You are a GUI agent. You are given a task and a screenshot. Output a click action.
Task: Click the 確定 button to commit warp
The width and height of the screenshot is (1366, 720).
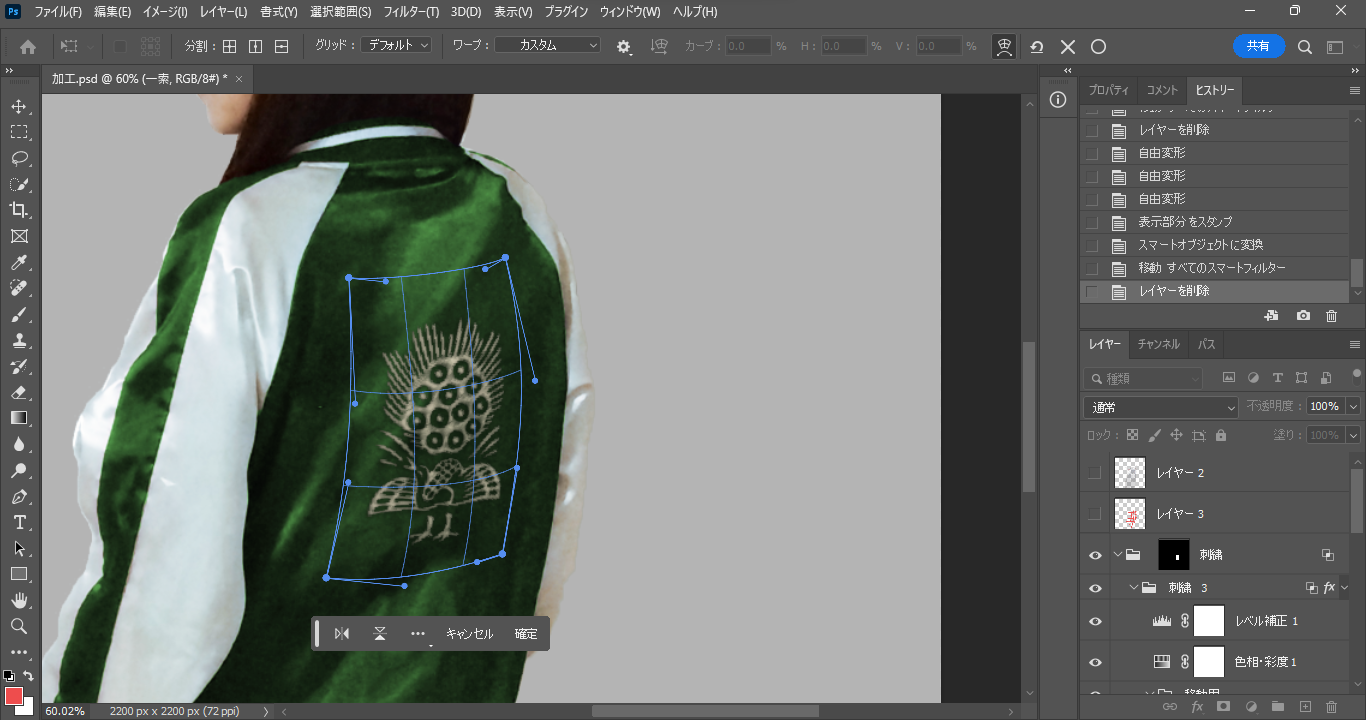526,634
